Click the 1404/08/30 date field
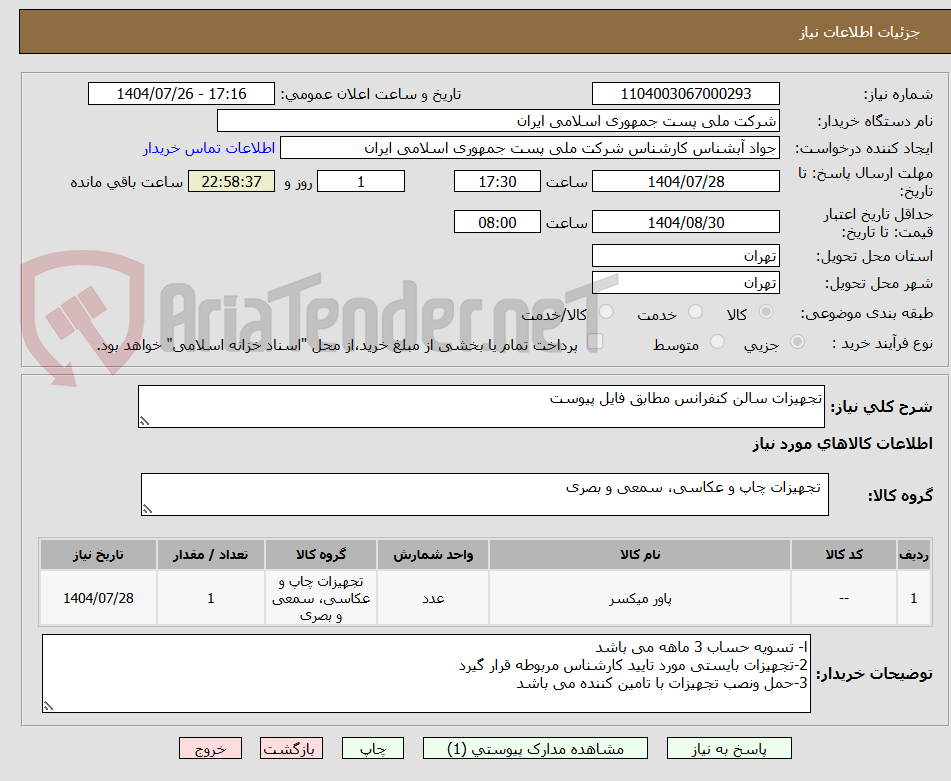This screenshot has height=781, width=951. tap(686, 221)
